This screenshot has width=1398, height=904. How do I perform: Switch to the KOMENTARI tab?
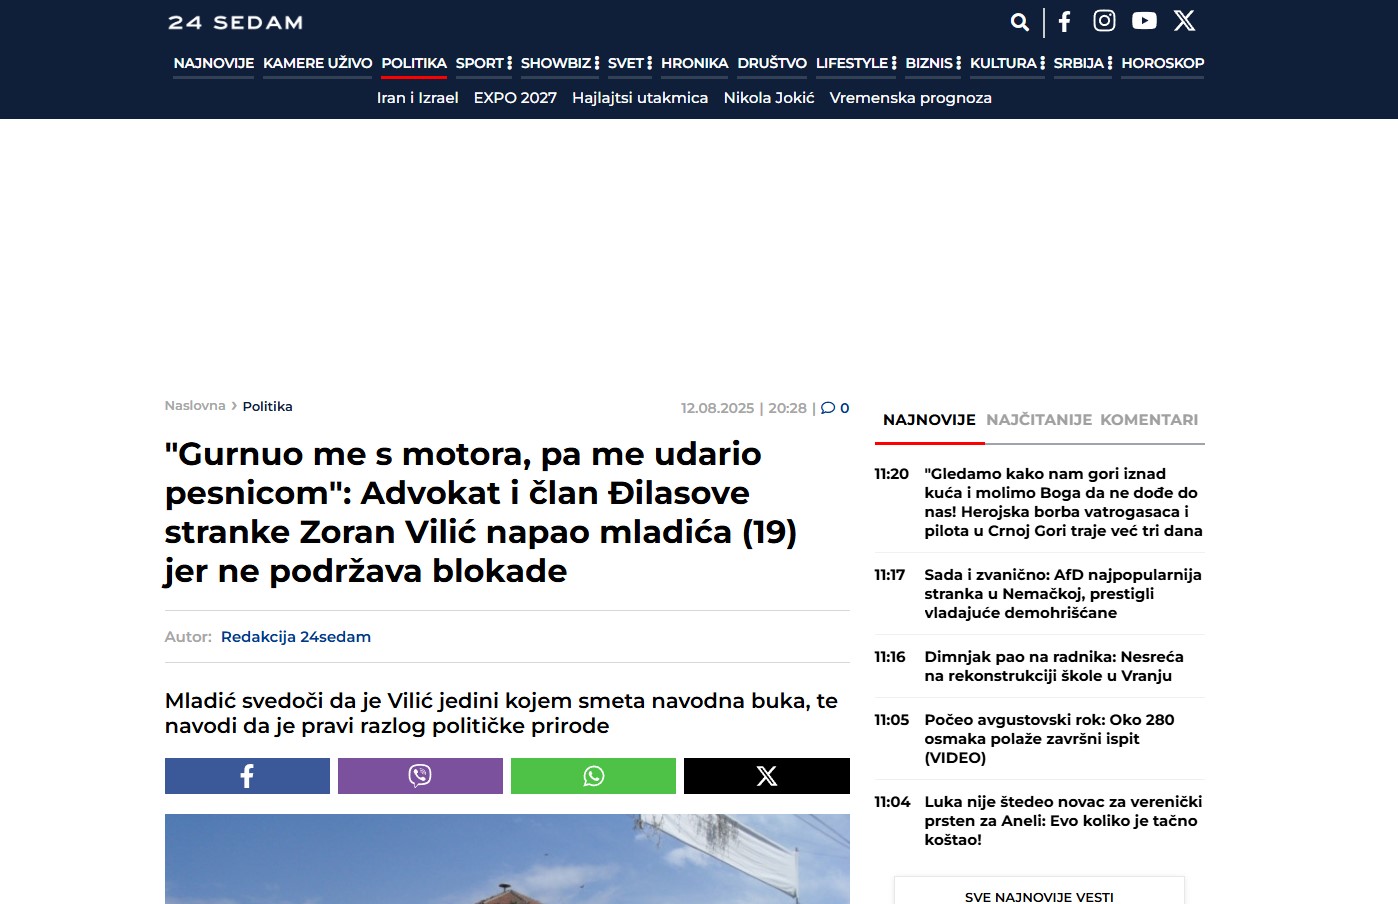(x=1148, y=420)
